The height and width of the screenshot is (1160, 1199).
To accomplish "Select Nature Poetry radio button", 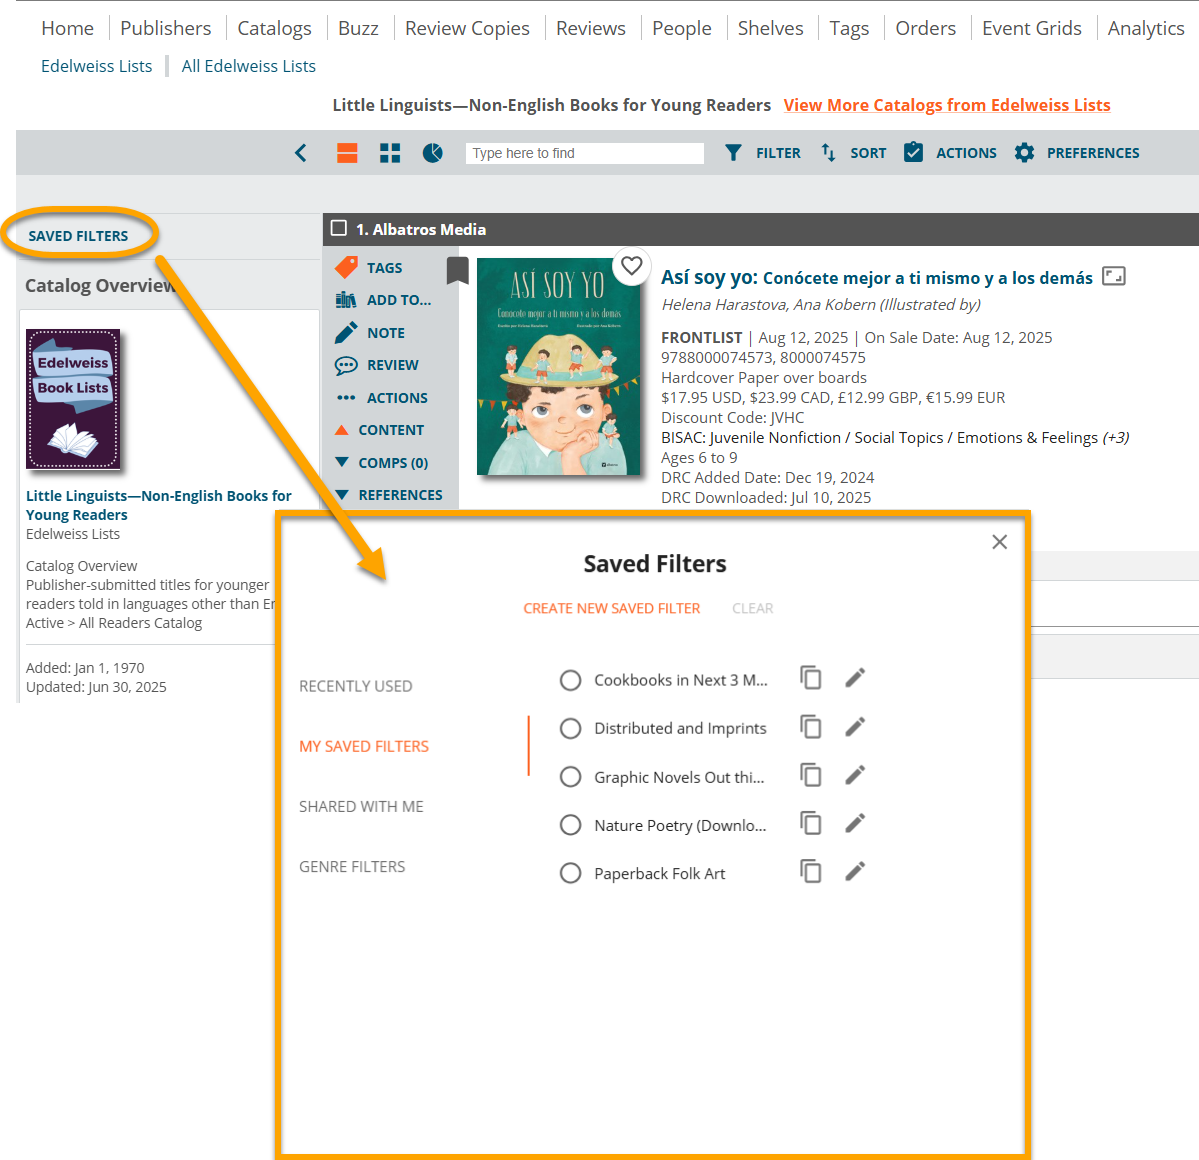I will (570, 825).
